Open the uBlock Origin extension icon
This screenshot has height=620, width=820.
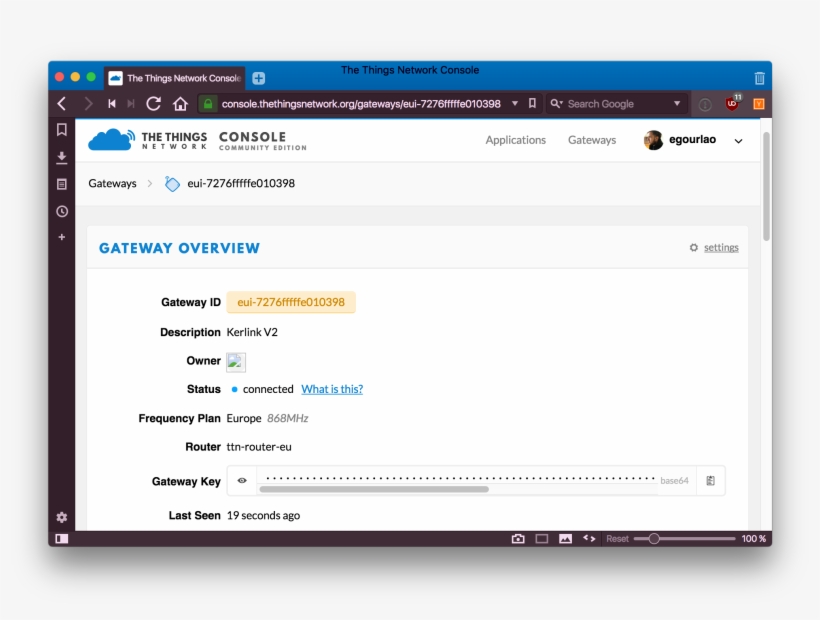[x=733, y=103]
